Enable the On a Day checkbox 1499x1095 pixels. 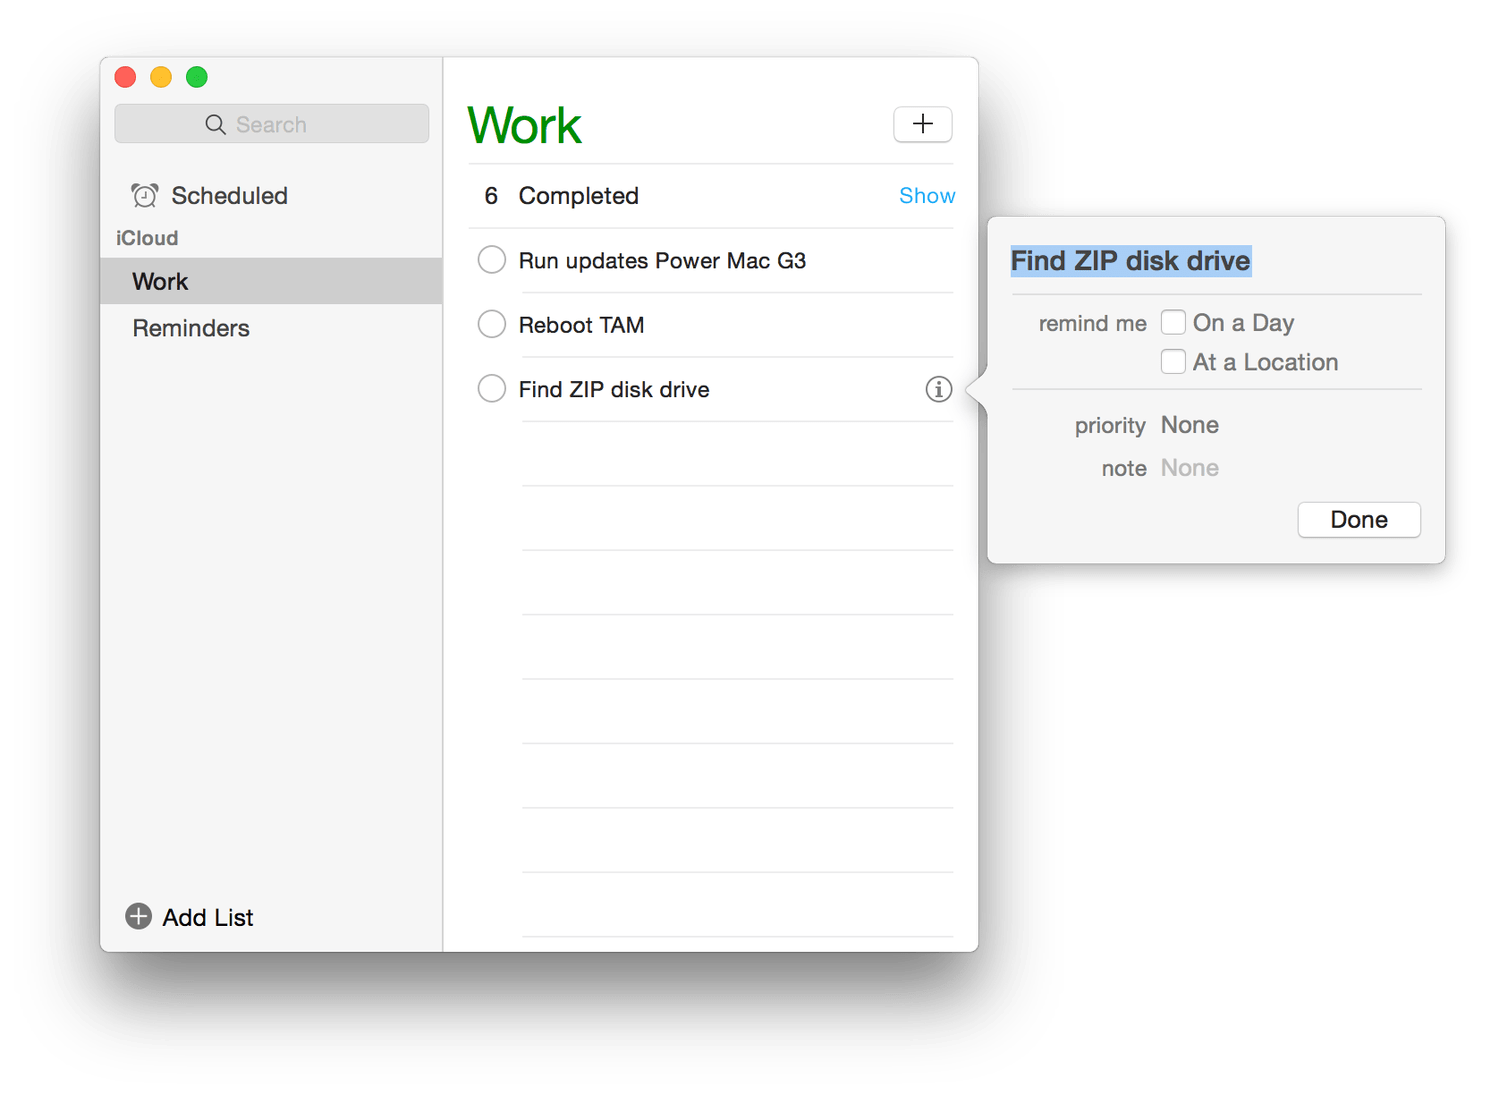tap(1173, 322)
